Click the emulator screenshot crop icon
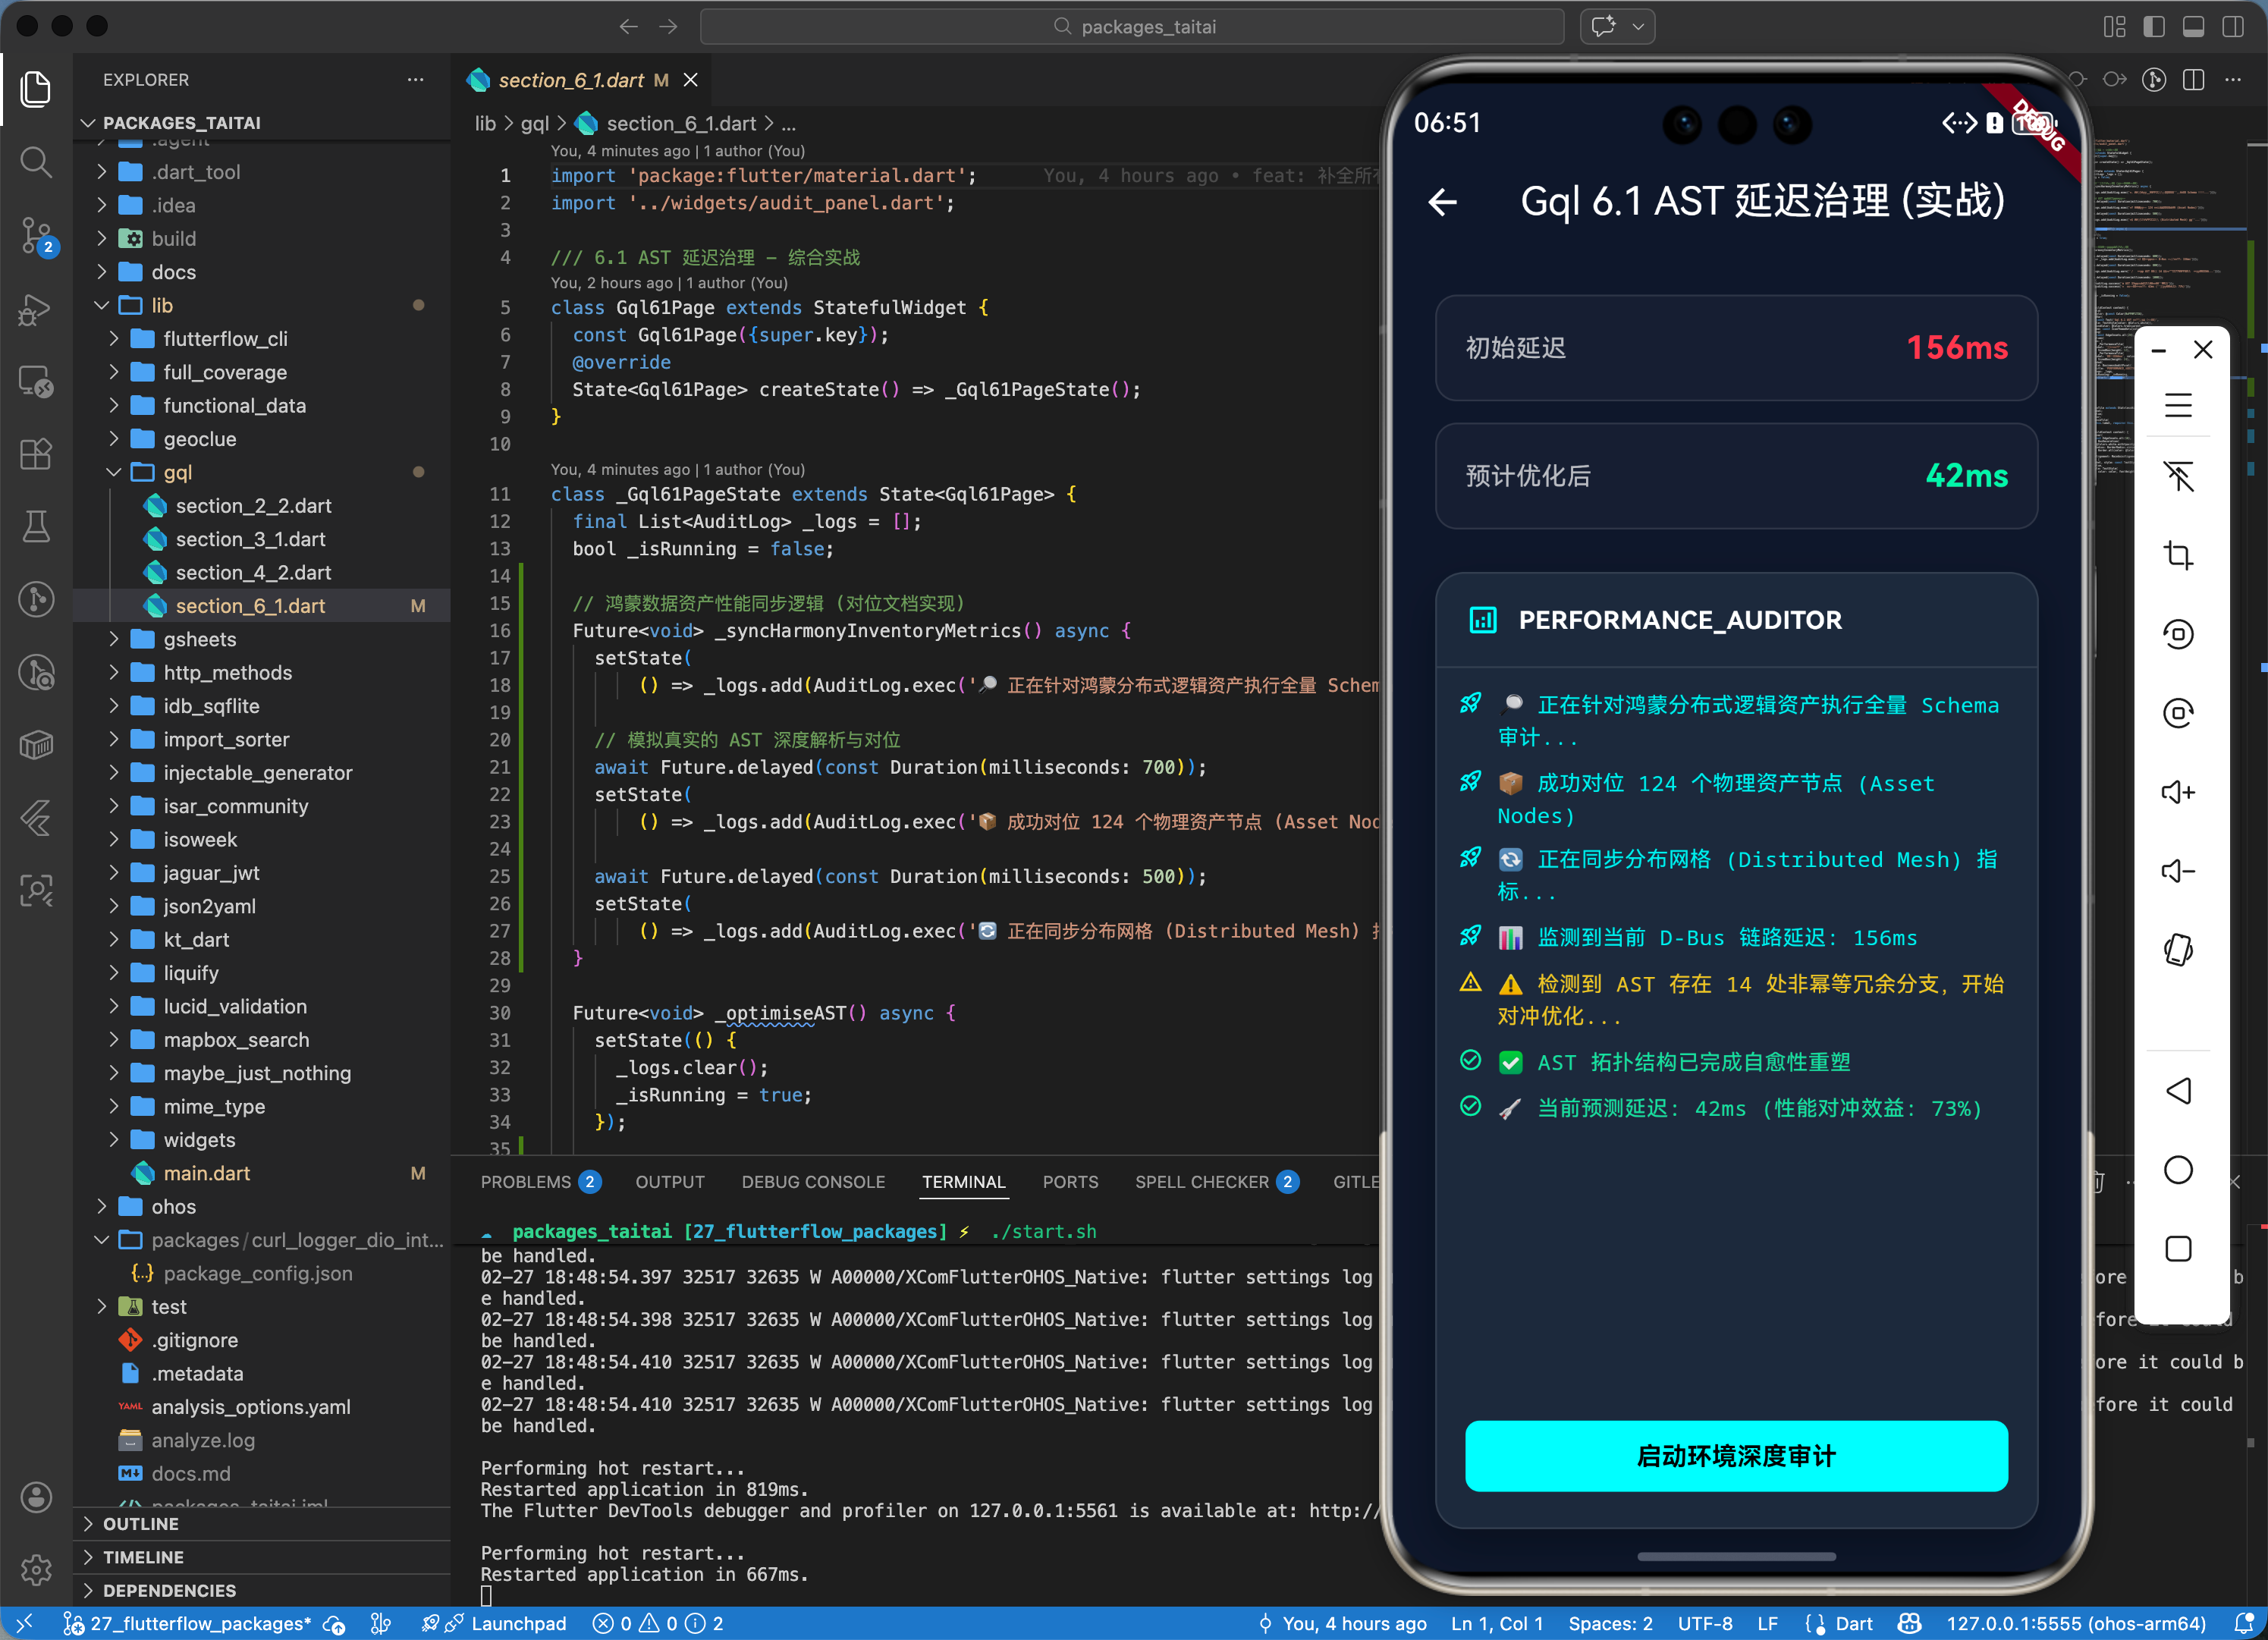2268x1640 pixels. tap(2178, 555)
